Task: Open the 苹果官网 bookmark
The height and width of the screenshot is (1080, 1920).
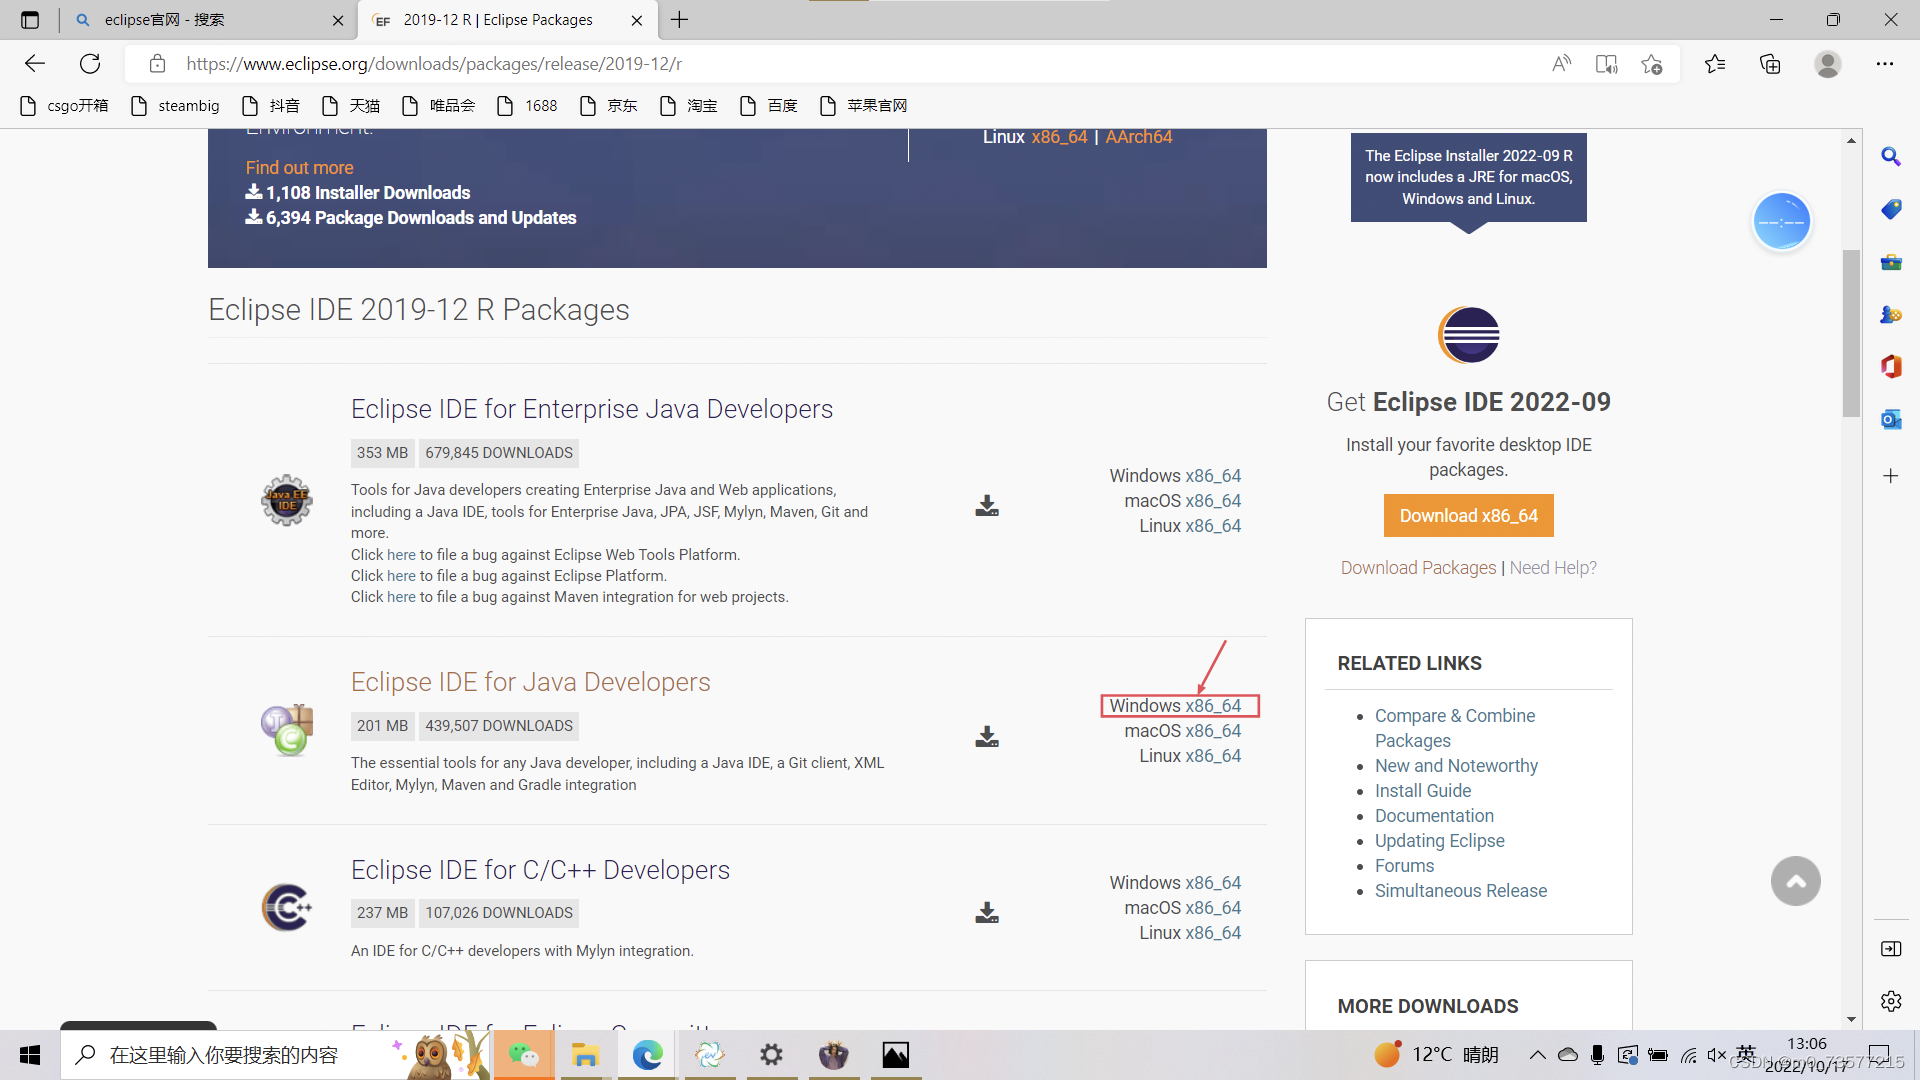Action: point(864,106)
